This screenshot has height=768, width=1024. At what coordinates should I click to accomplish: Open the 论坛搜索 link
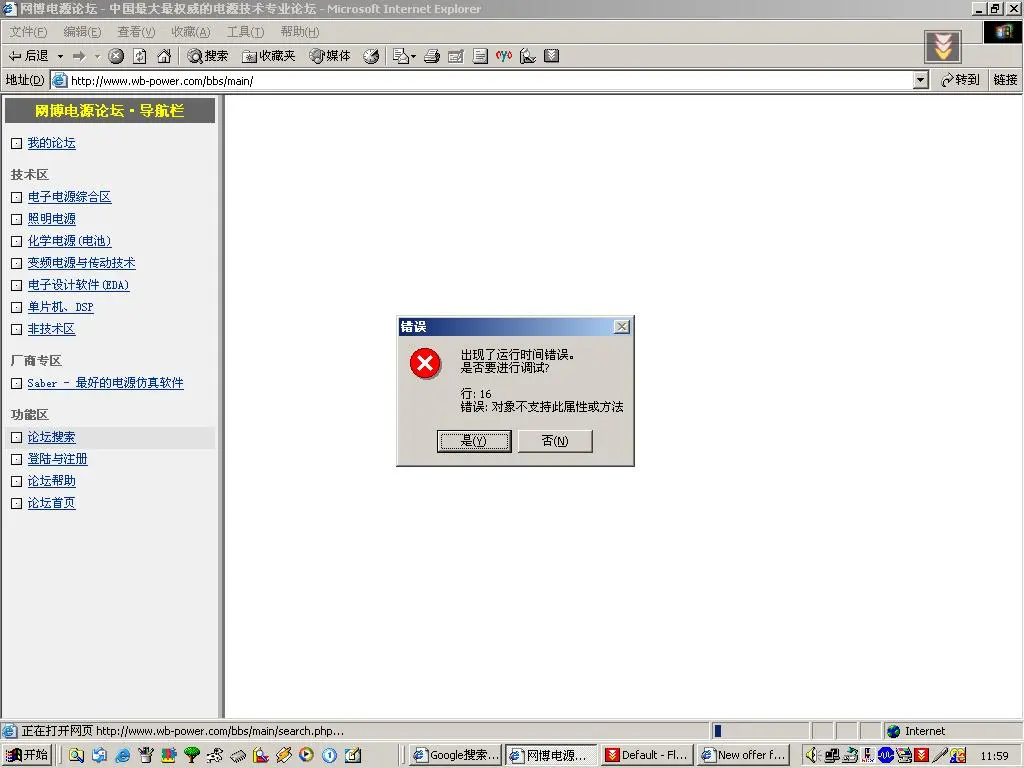click(52, 437)
